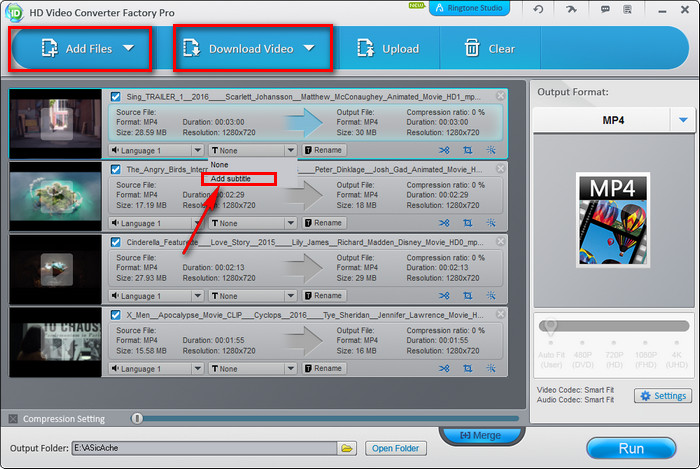Rename the Cinderella output file
The height and width of the screenshot is (469, 700).
(x=324, y=296)
